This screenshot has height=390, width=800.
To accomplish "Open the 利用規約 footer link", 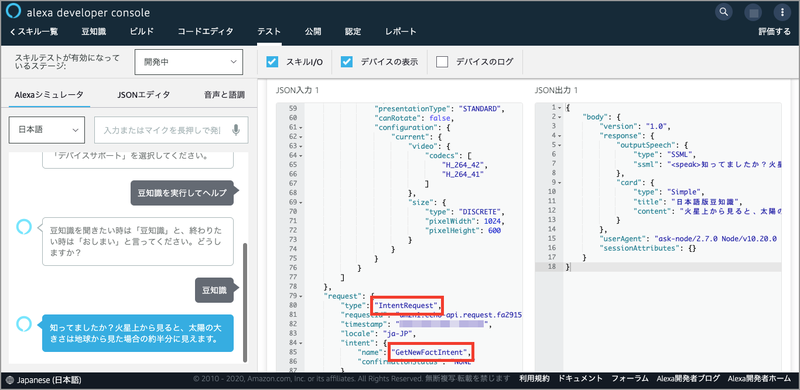I will tap(534, 379).
